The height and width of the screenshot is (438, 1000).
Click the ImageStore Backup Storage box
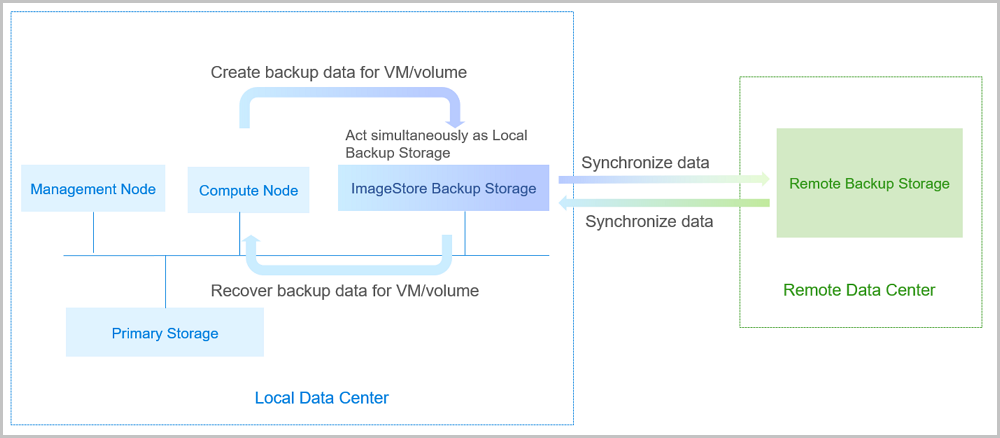443,188
